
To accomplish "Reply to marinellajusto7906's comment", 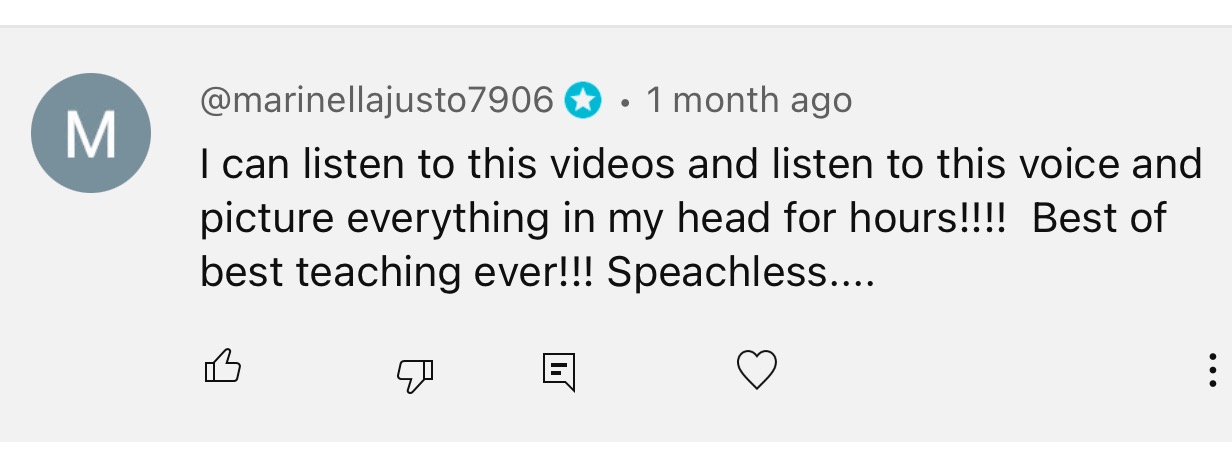I will pyautogui.click(x=559, y=371).
